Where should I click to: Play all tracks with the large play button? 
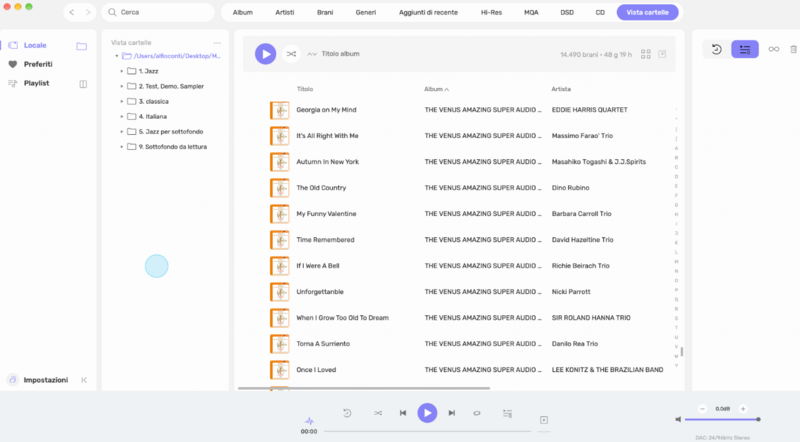click(x=265, y=54)
